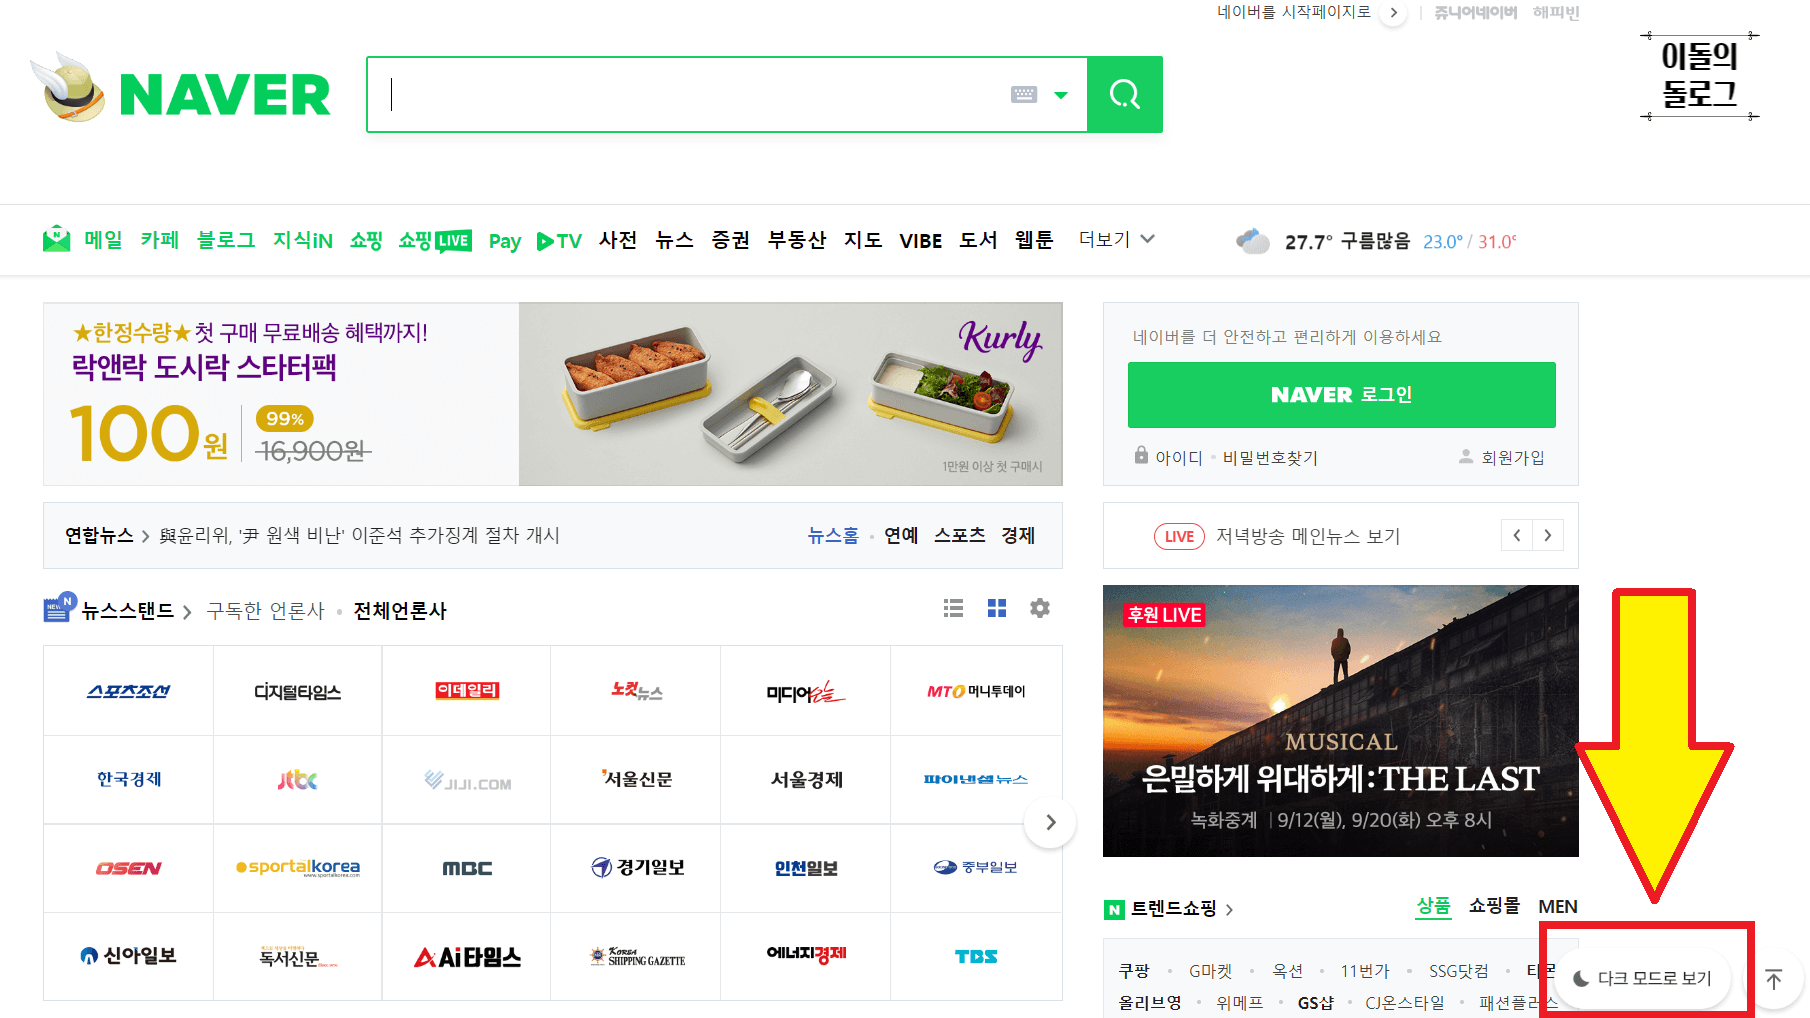Select 뉴스홈 tab

tap(834, 535)
